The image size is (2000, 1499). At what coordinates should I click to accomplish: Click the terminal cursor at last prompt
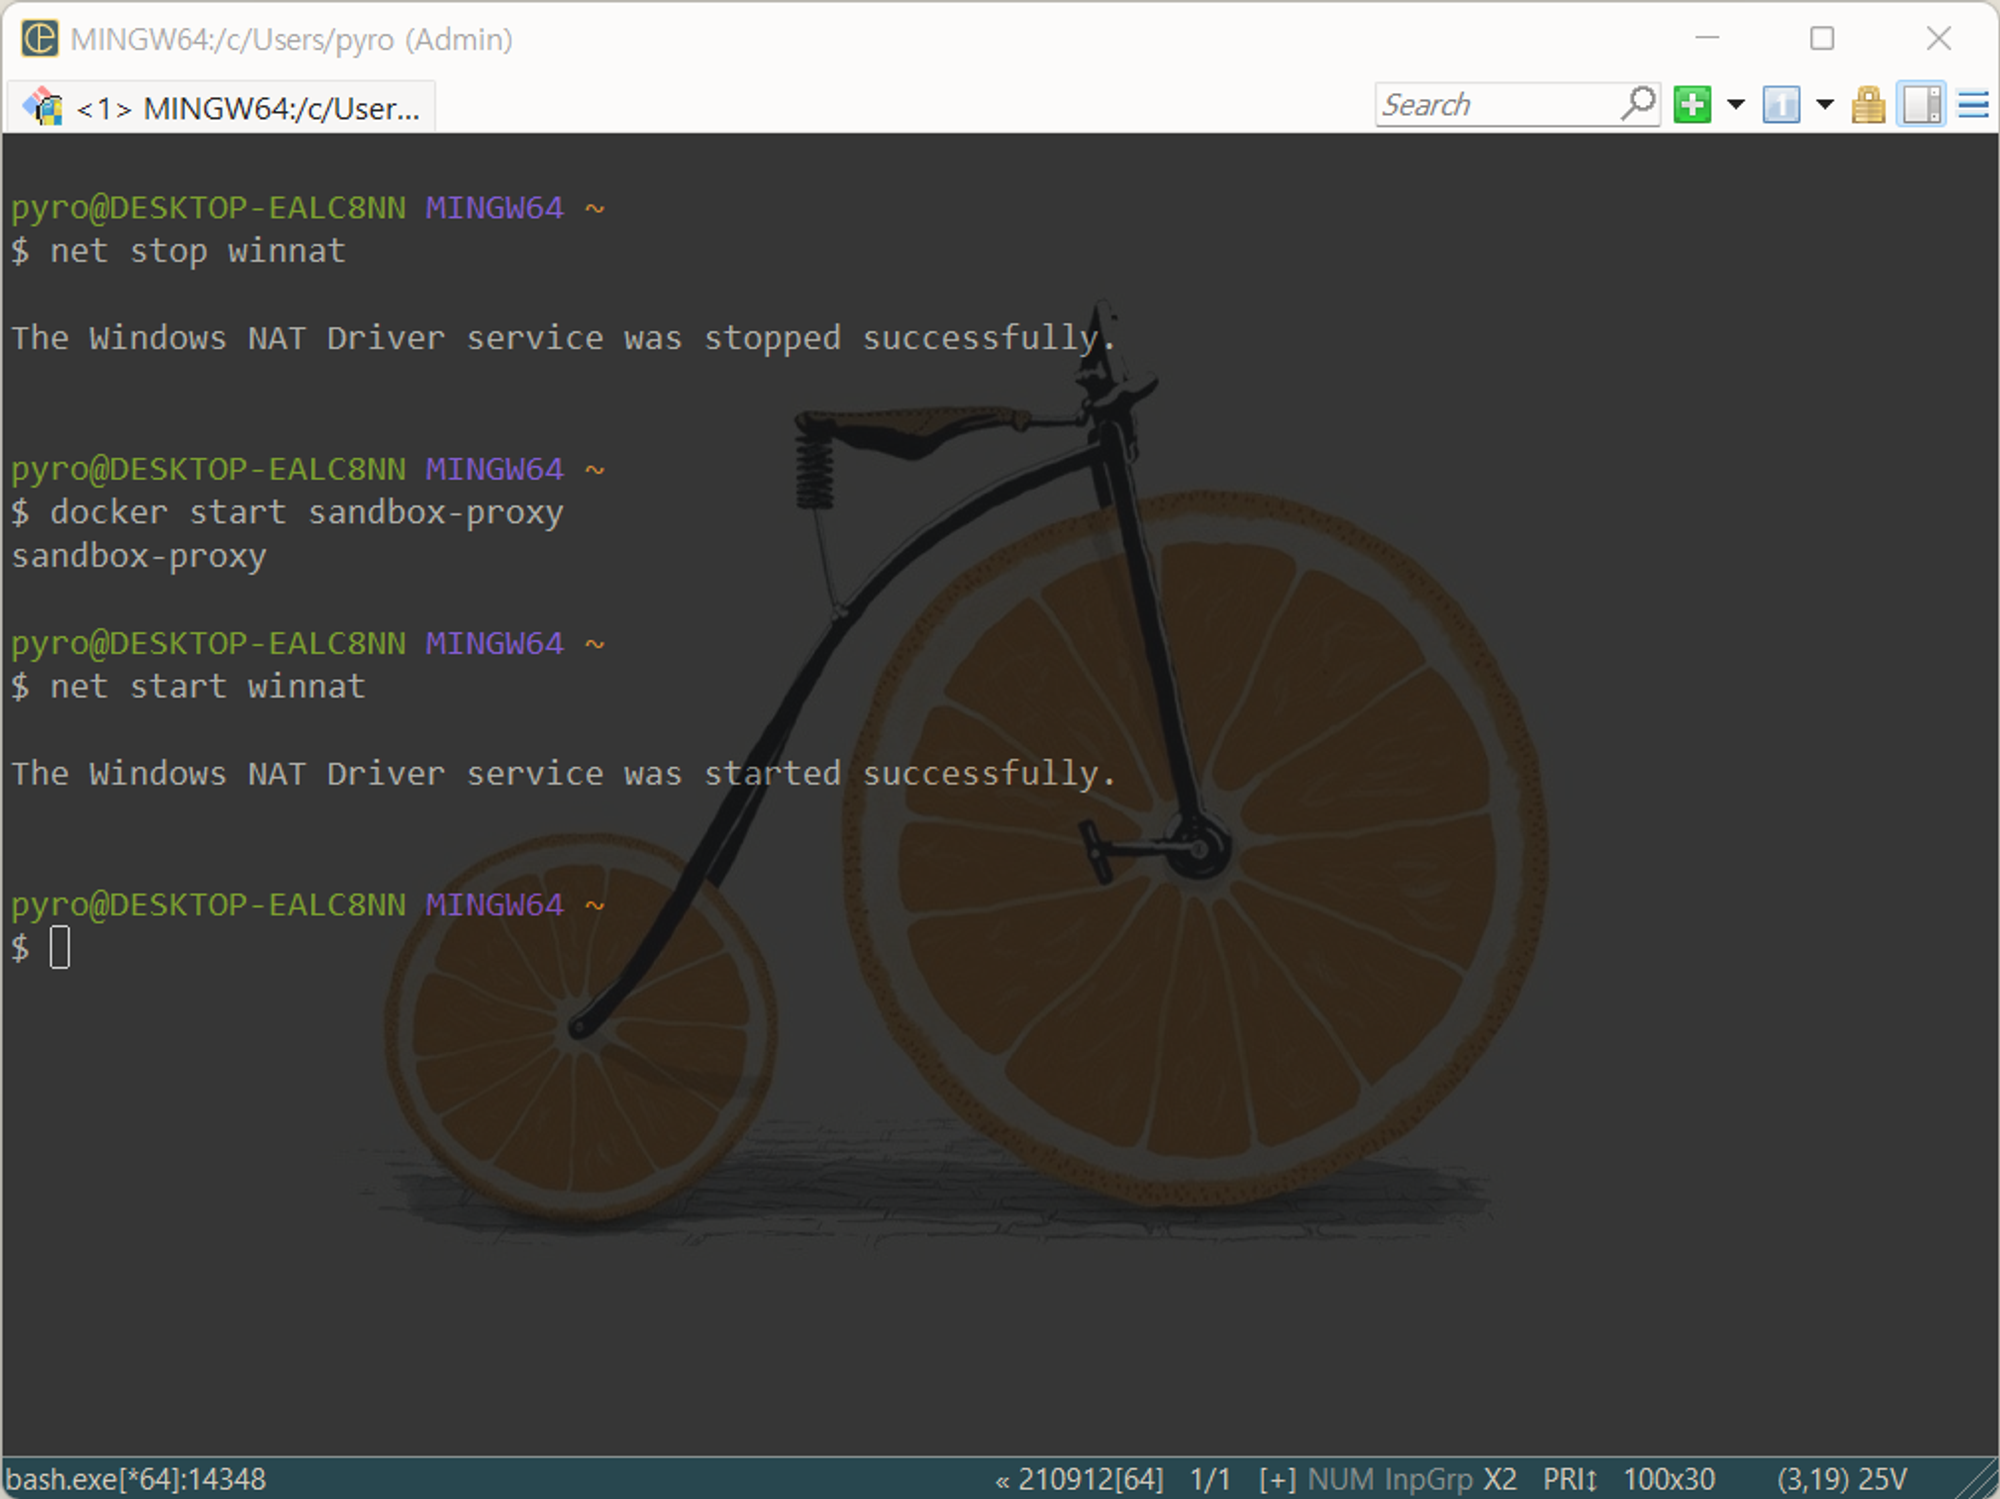(x=60, y=948)
